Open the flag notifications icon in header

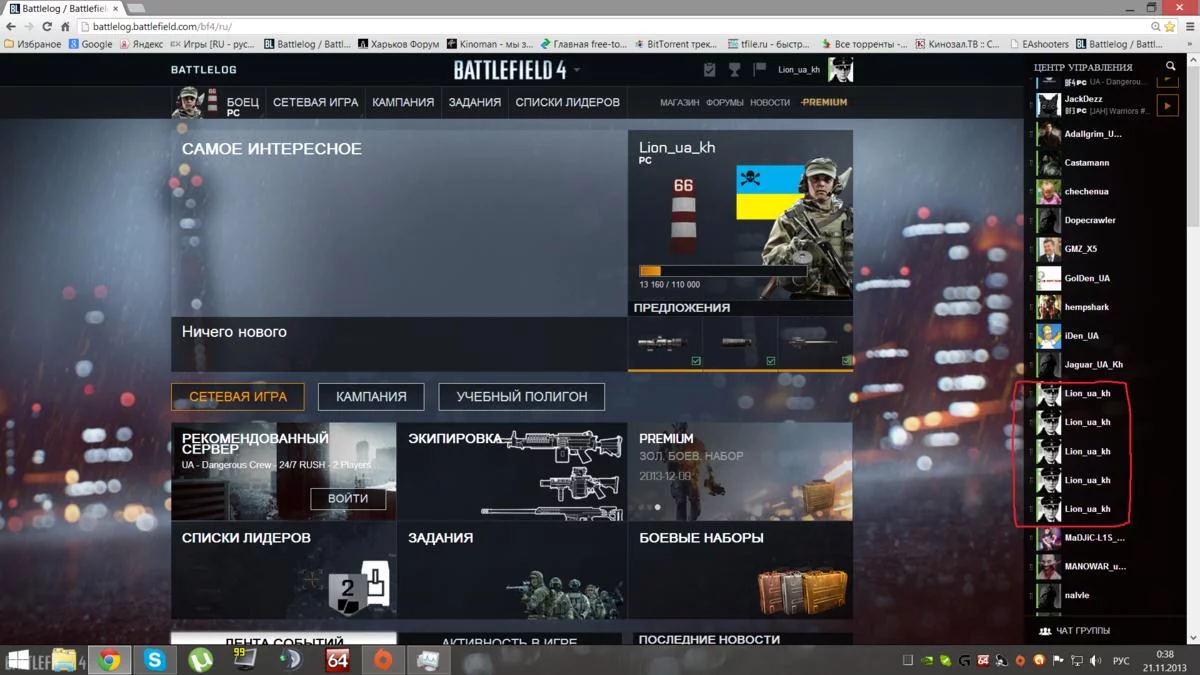point(759,69)
